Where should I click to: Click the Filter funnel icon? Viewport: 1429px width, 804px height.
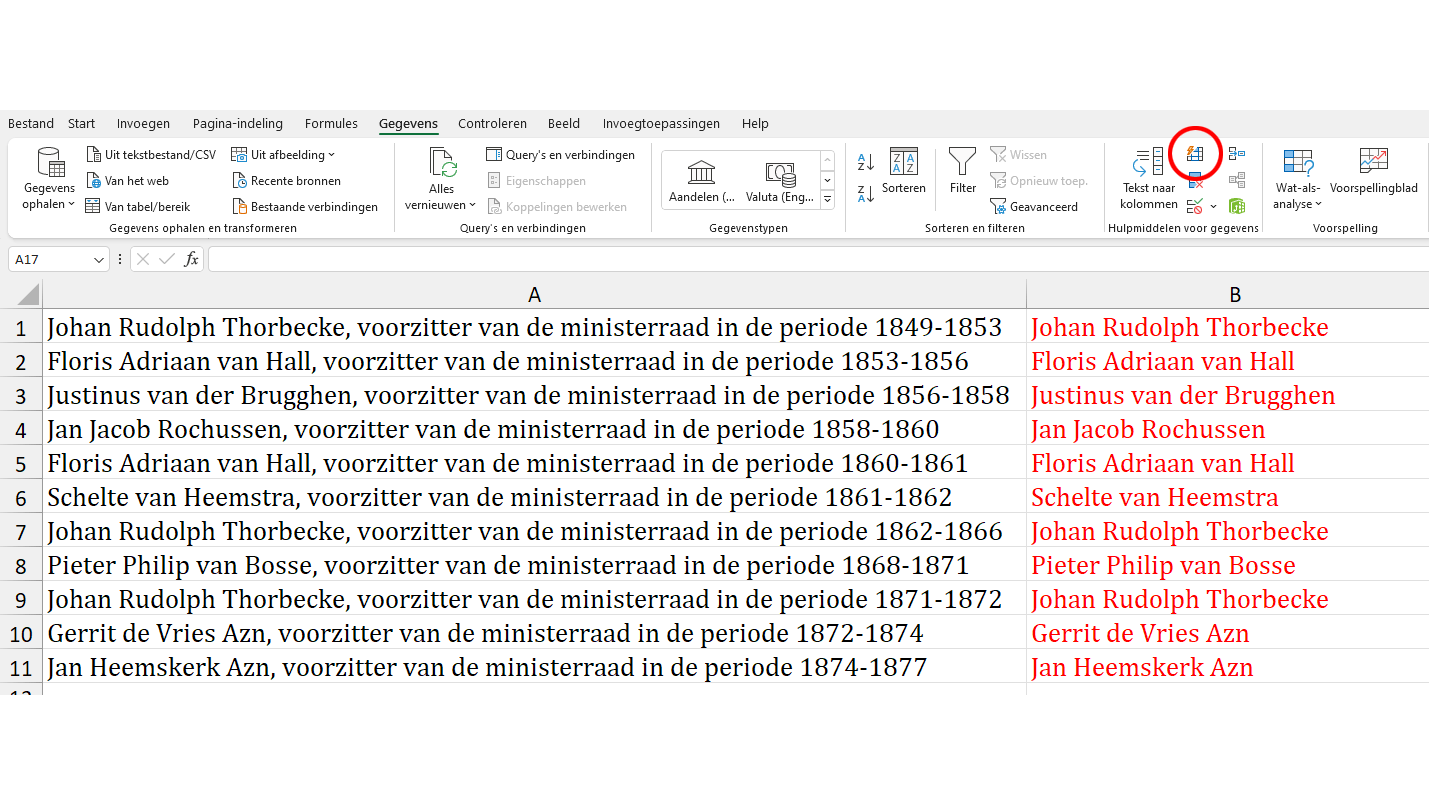coord(961,170)
